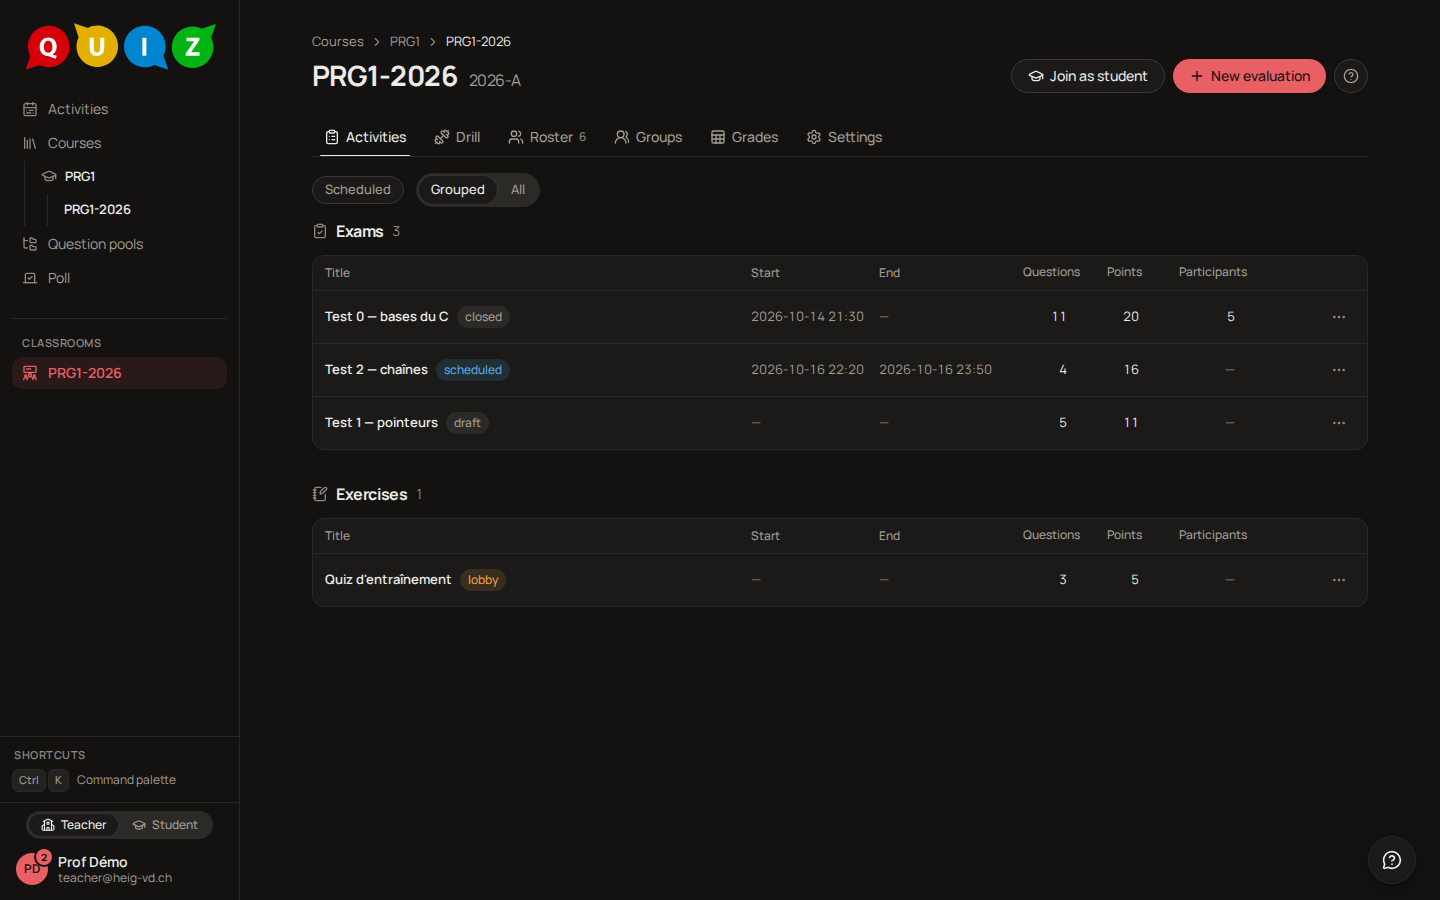
Task: Open the Drill tab
Action: pos(457,137)
